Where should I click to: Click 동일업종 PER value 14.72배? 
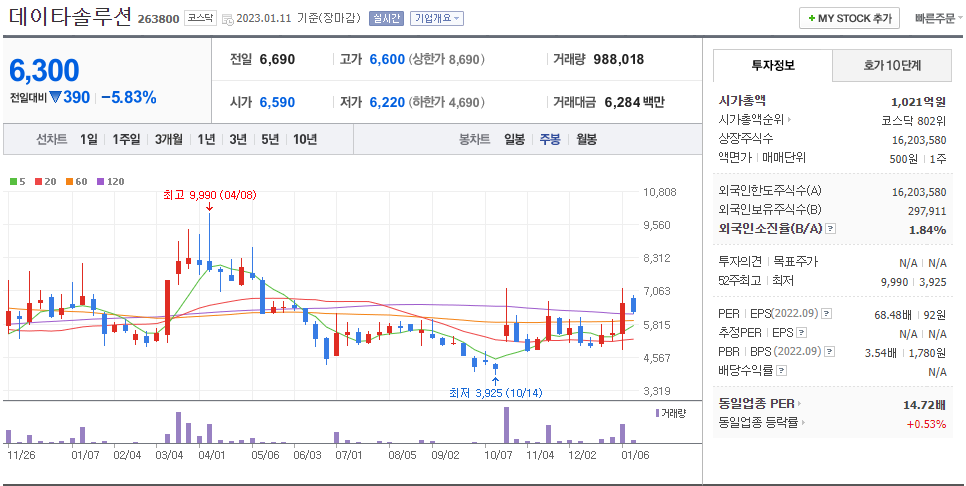[x=924, y=405]
